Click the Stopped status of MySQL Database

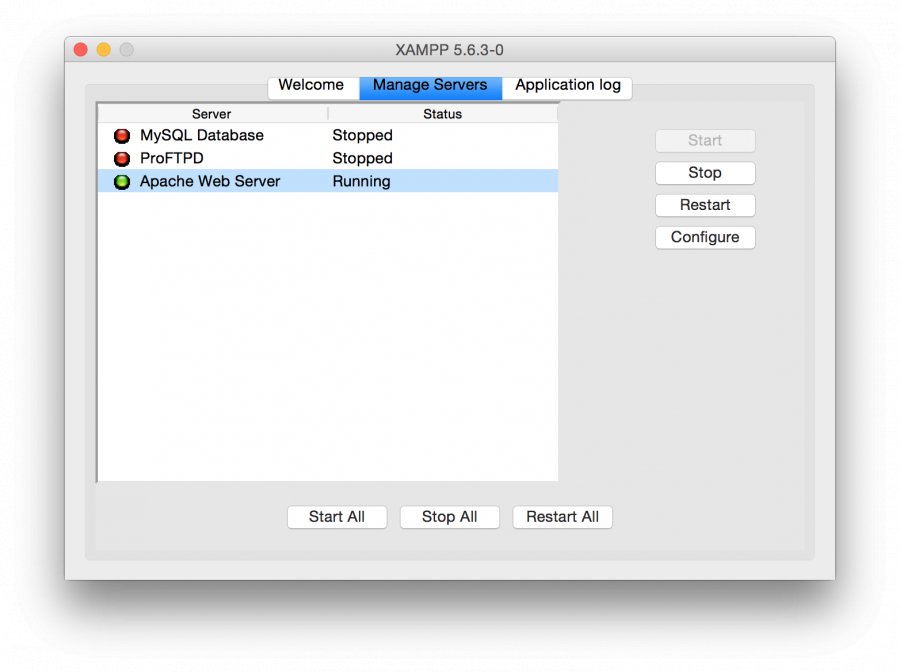362,135
